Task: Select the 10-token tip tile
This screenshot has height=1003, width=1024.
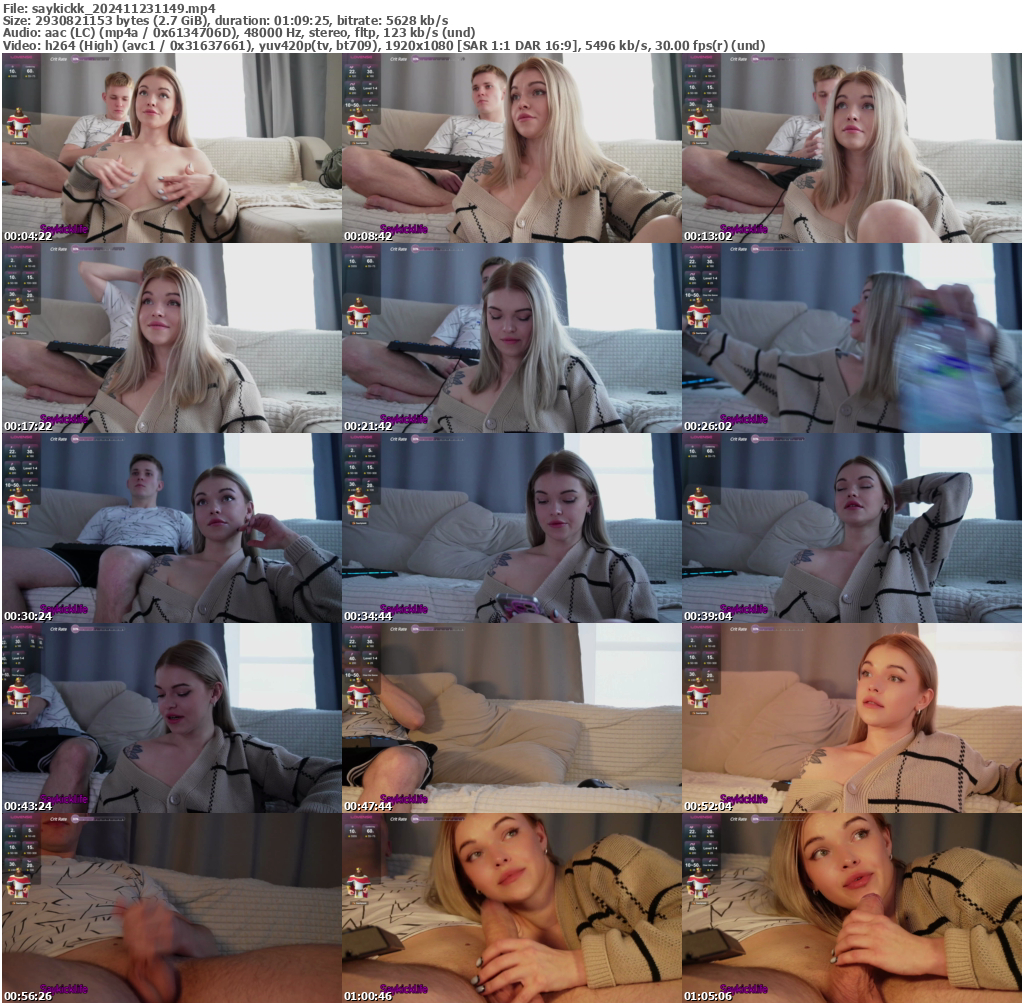Action: 693,88
